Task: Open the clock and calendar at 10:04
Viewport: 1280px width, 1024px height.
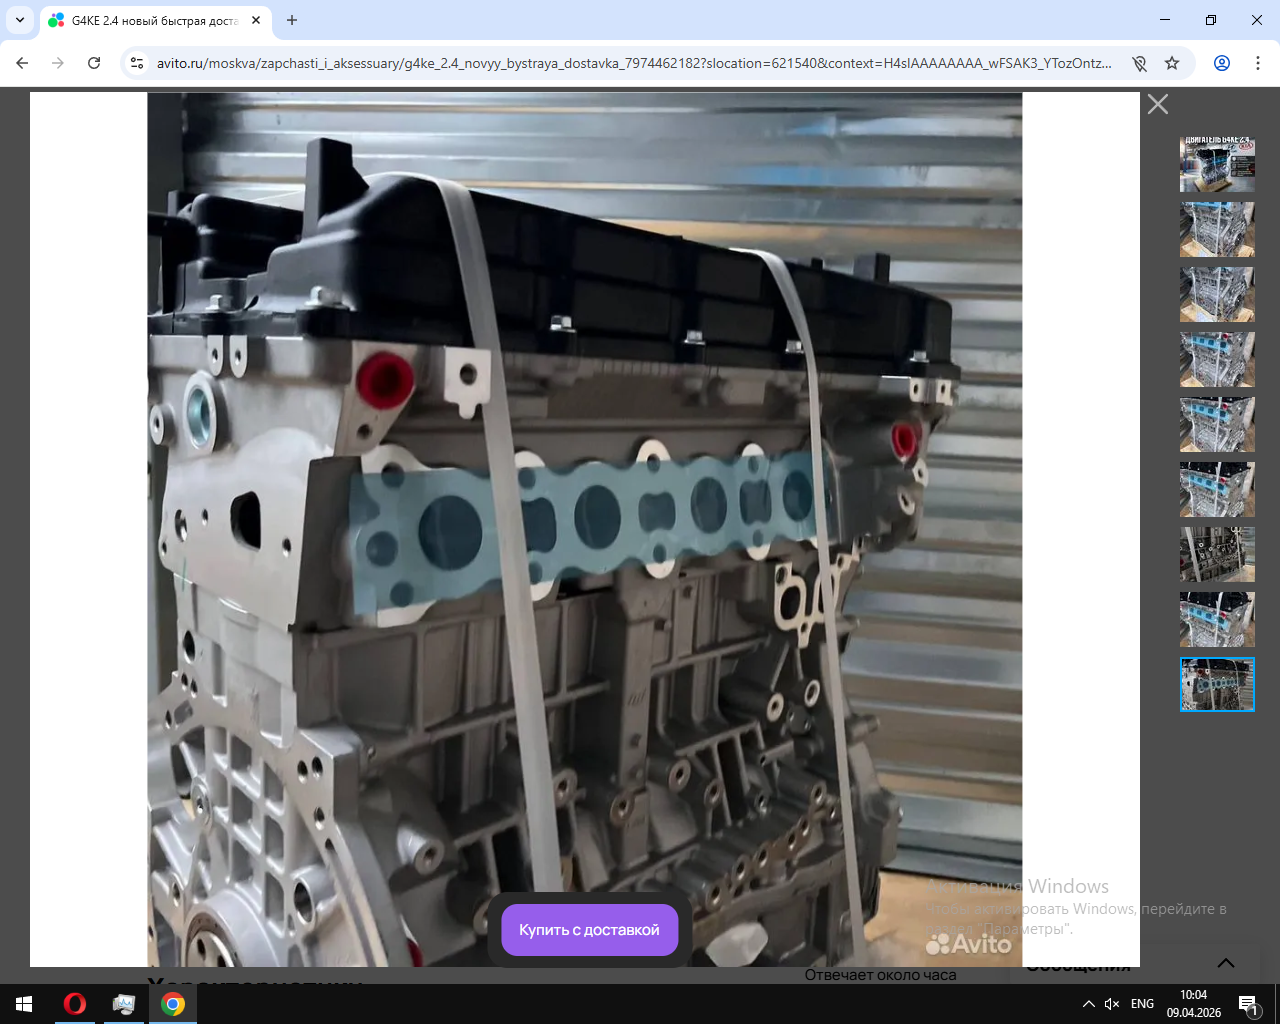Action: [1194, 1004]
